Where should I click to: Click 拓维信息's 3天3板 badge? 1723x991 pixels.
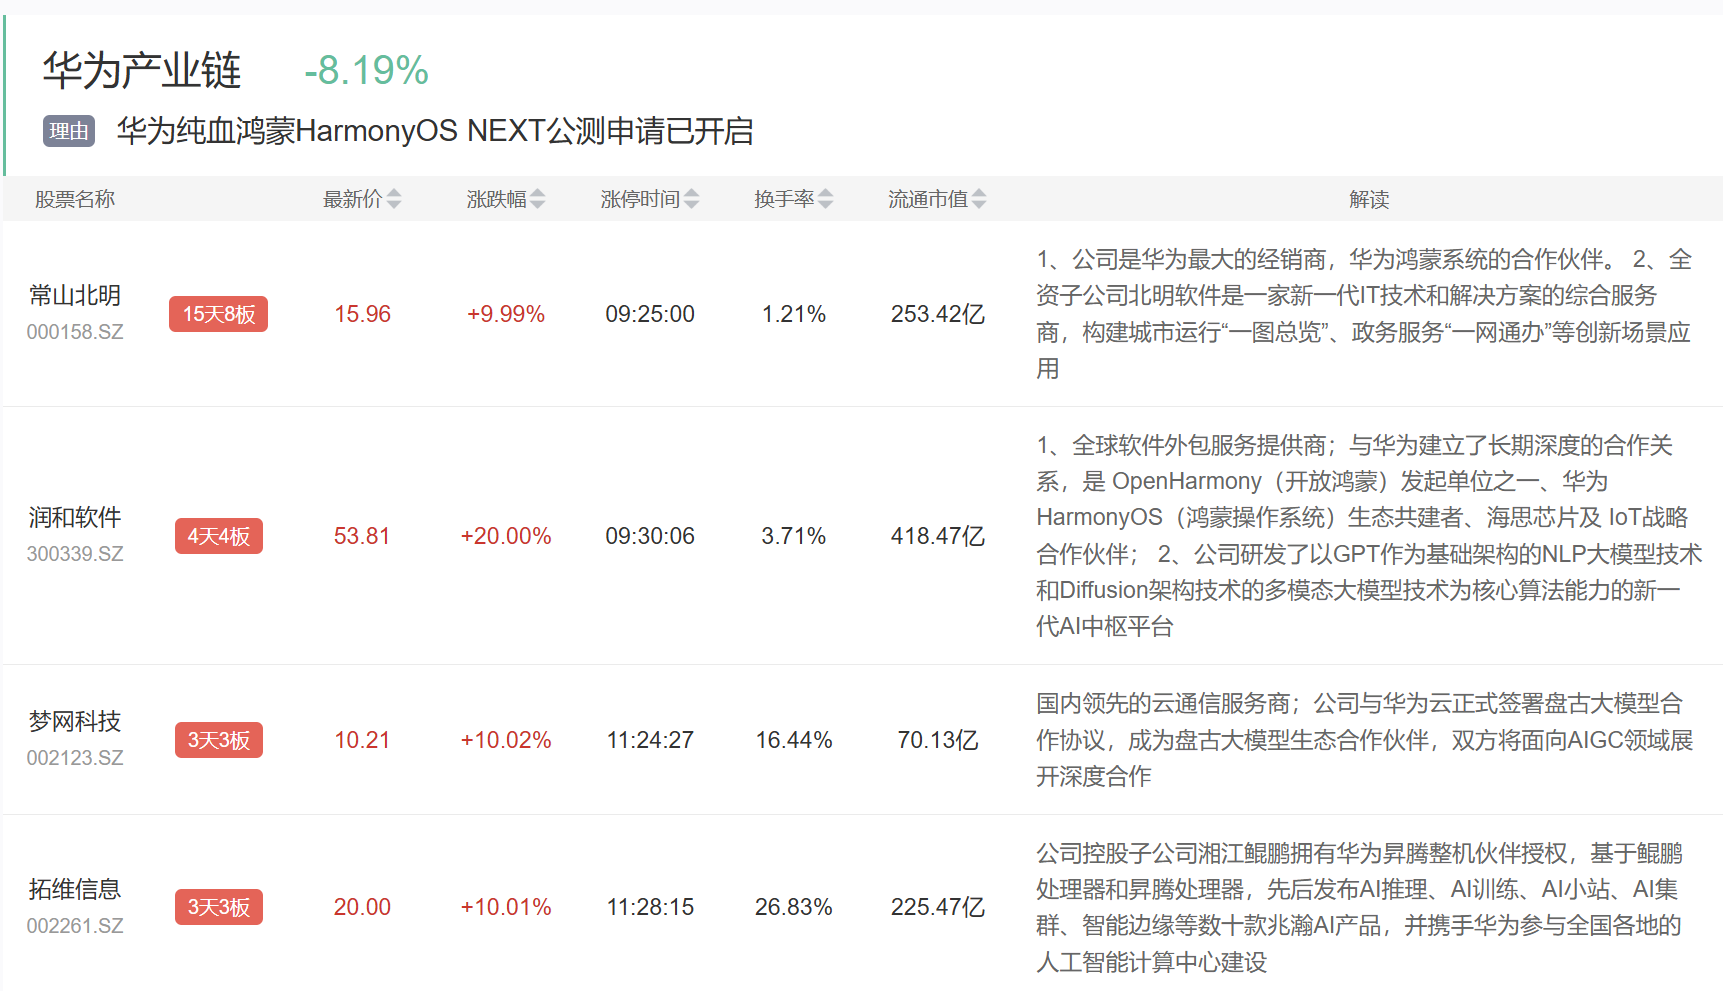pyautogui.click(x=219, y=907)
